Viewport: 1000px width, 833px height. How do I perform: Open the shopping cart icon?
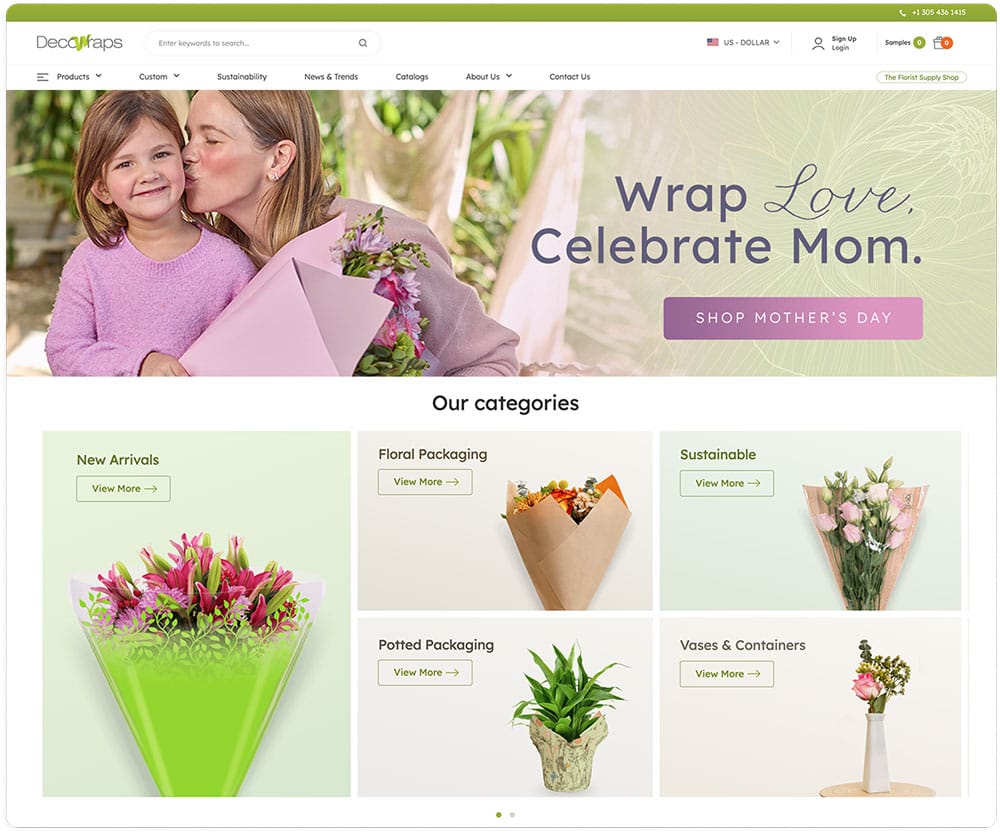(x=941, y=43)
